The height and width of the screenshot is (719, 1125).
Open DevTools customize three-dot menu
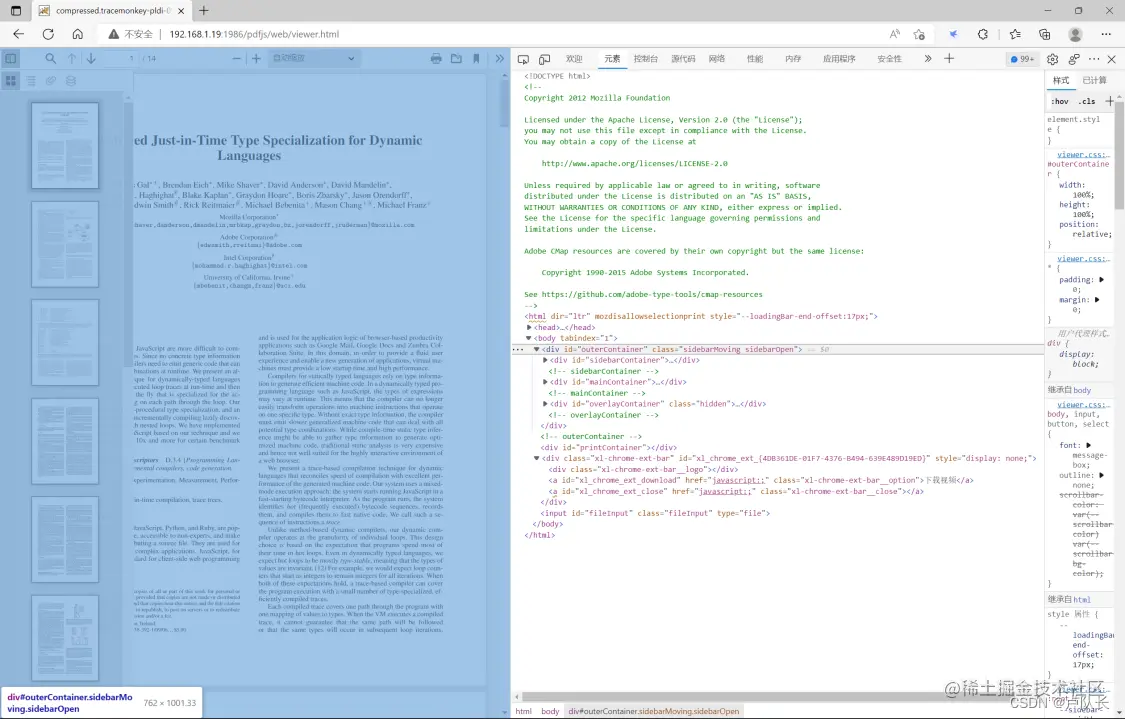(x=1093, y=59)
